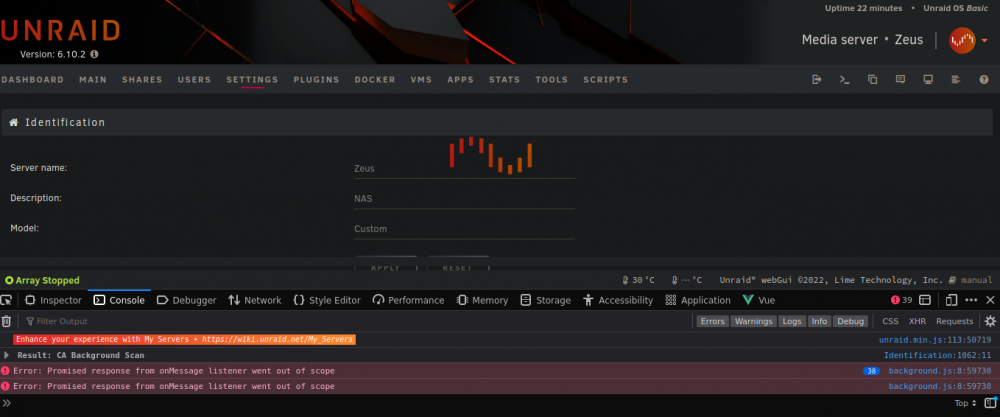Open the Vue devtools tab
Viewport: 1000px width, 417px height.
(758, 300)
